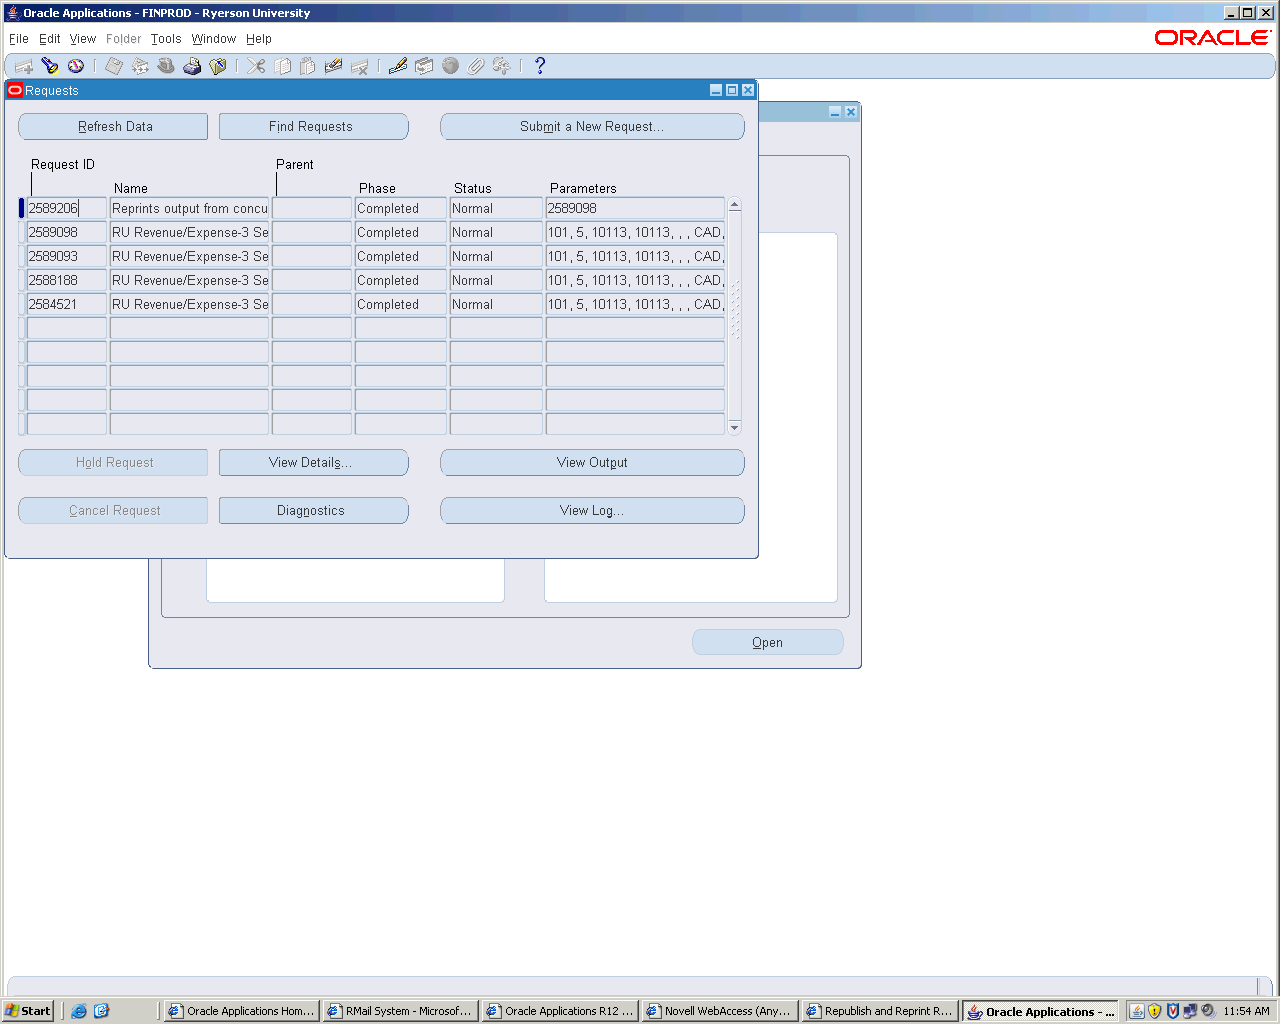The height and width of the screenshot is (1024, 1280).
Task: Open the View menu
Action: [x=83, y=39]
